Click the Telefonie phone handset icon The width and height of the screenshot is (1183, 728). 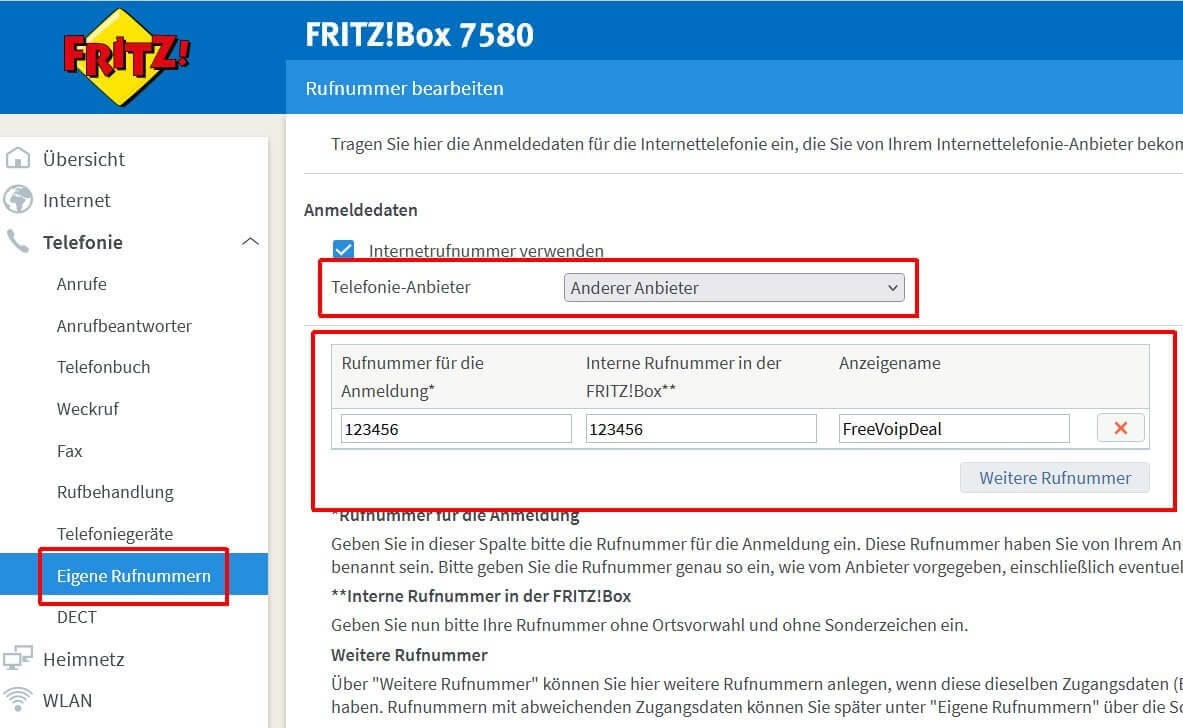(18, 241)
